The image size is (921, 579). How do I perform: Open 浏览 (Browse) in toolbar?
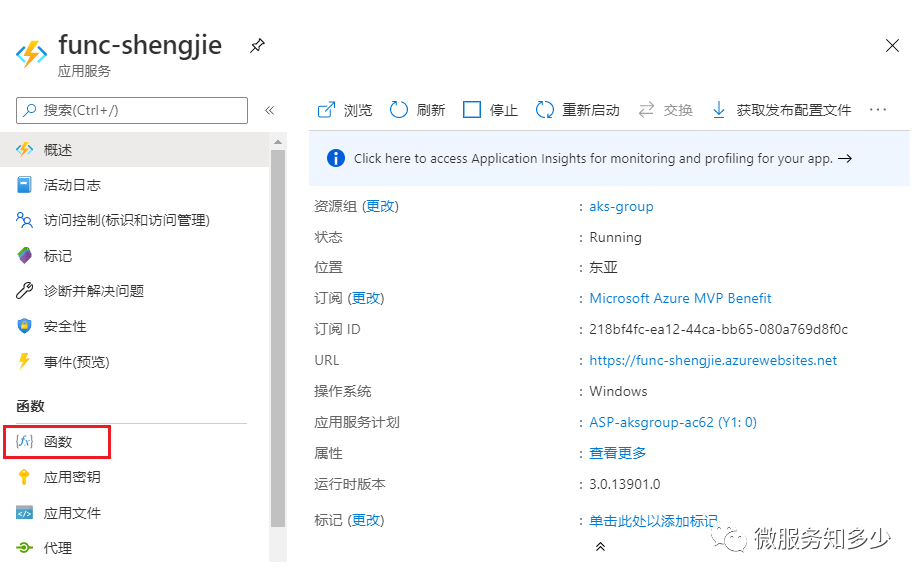click(345, 110)
